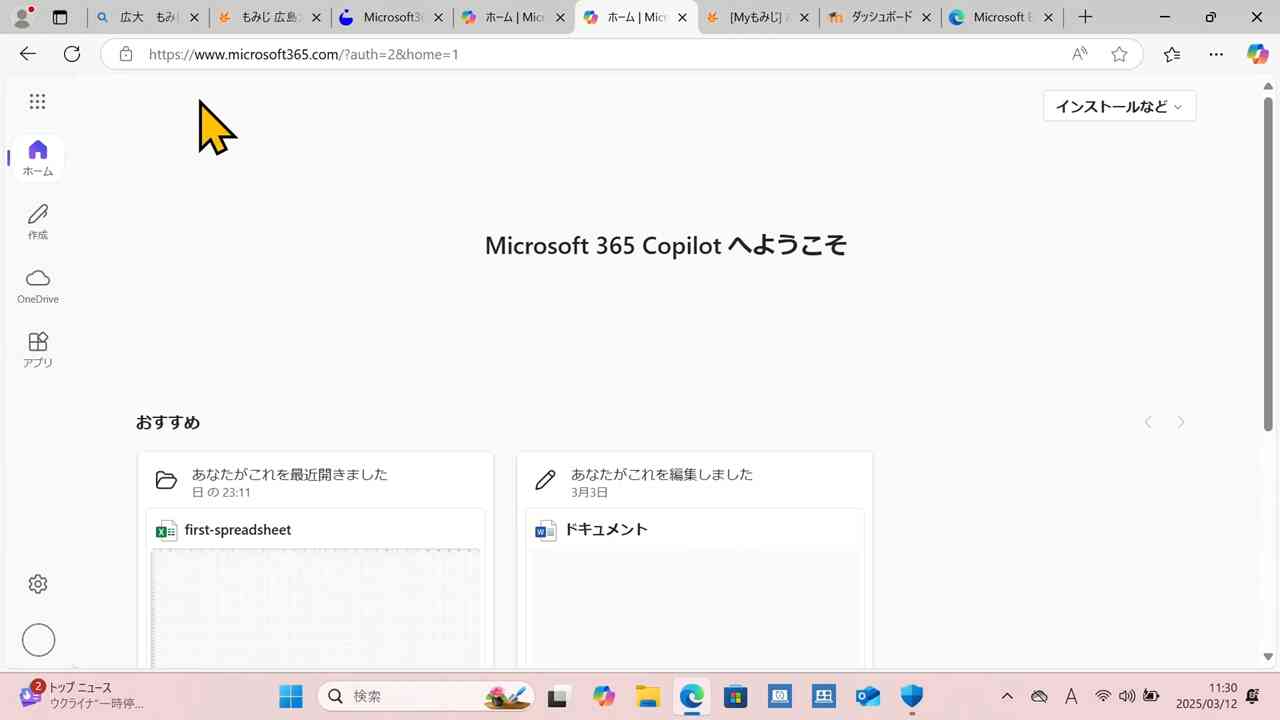The height and width of the screenshot is (720, 1280).
Task: Close the active ホーム tab
Action: tap(682, 17)
